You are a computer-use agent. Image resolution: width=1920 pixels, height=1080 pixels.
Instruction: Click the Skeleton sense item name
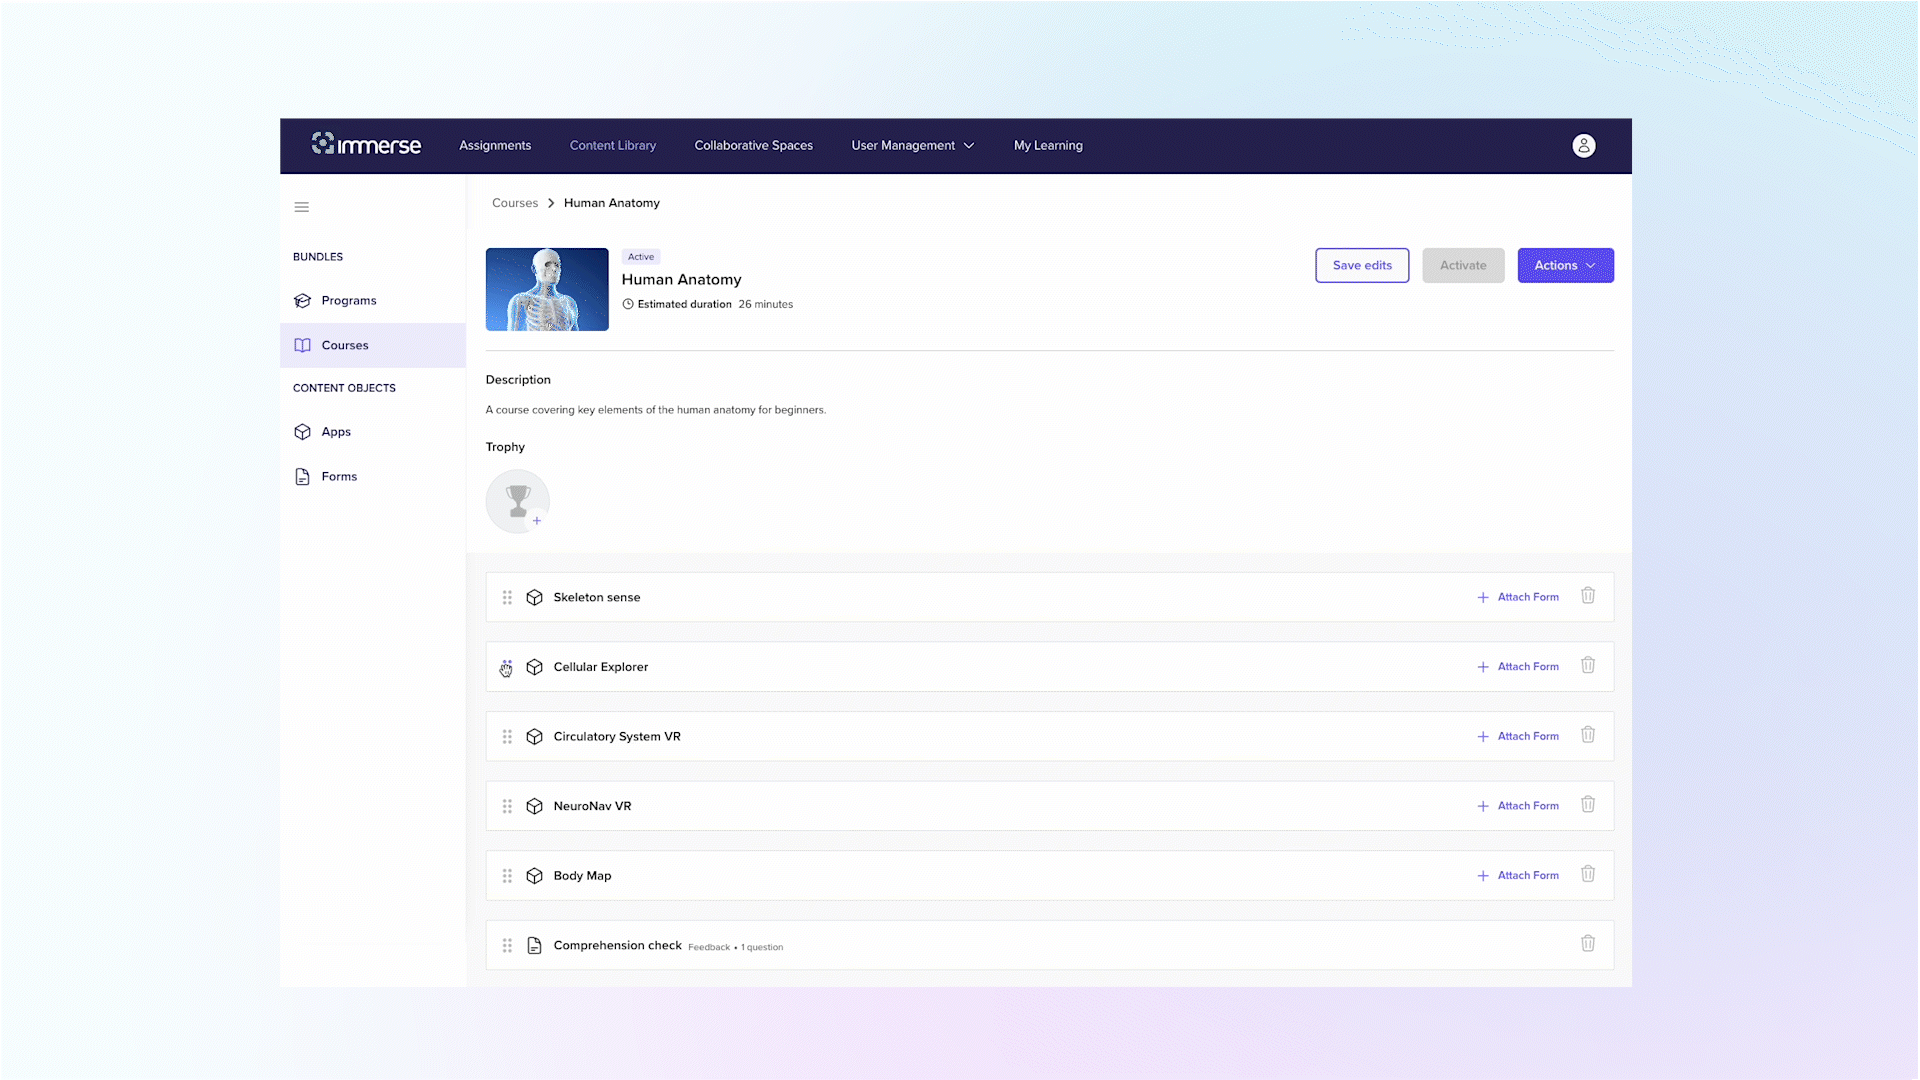click(x=597, y=597)
